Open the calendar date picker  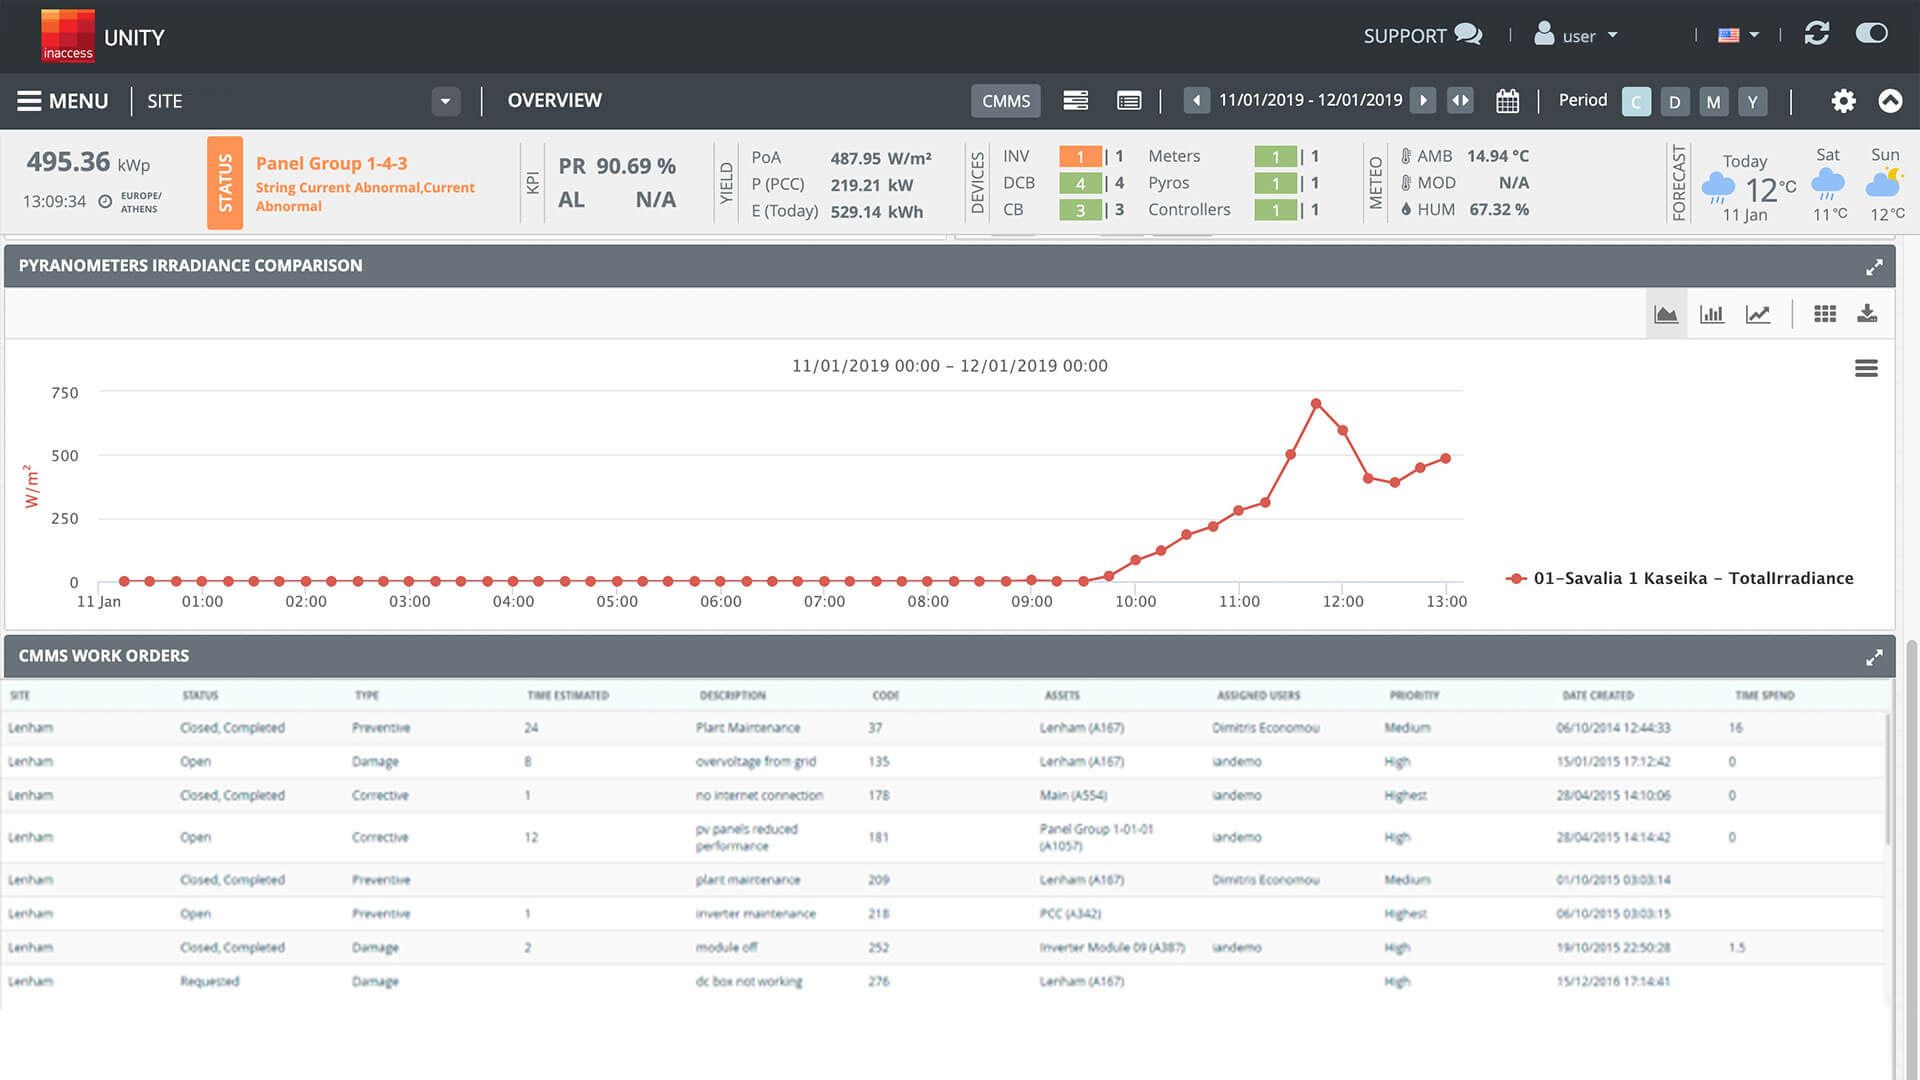tap(1507, 101)
